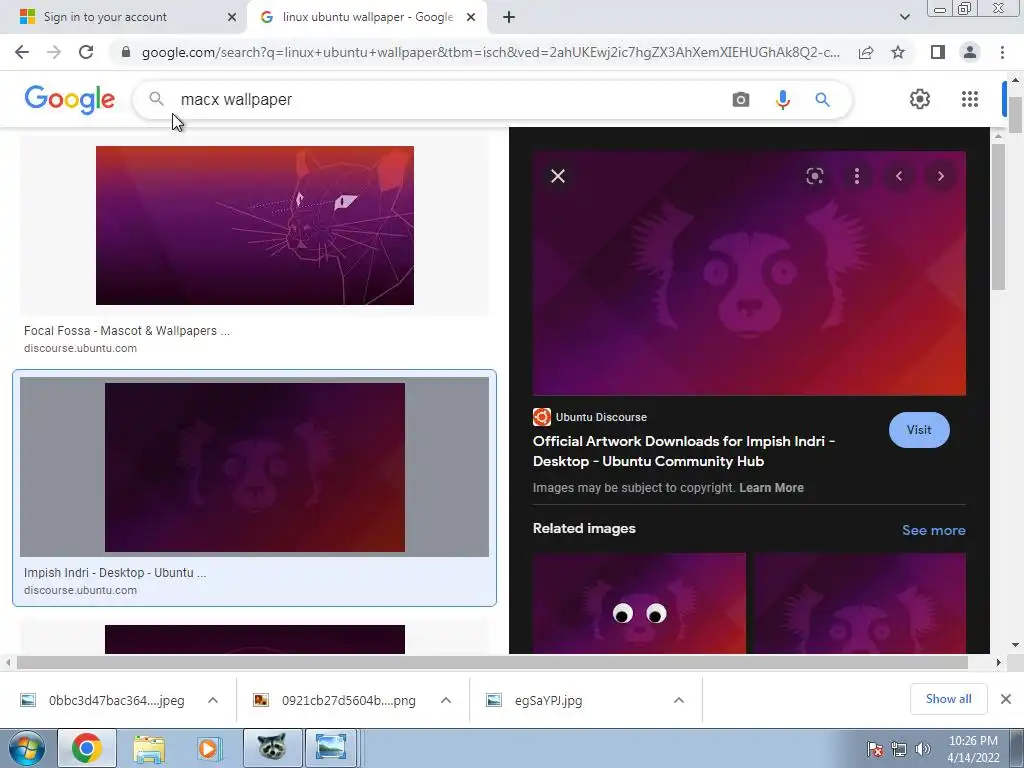
Task: Open Official Artwork Downloads for Impish Indri title
Action: pos(684,451)
